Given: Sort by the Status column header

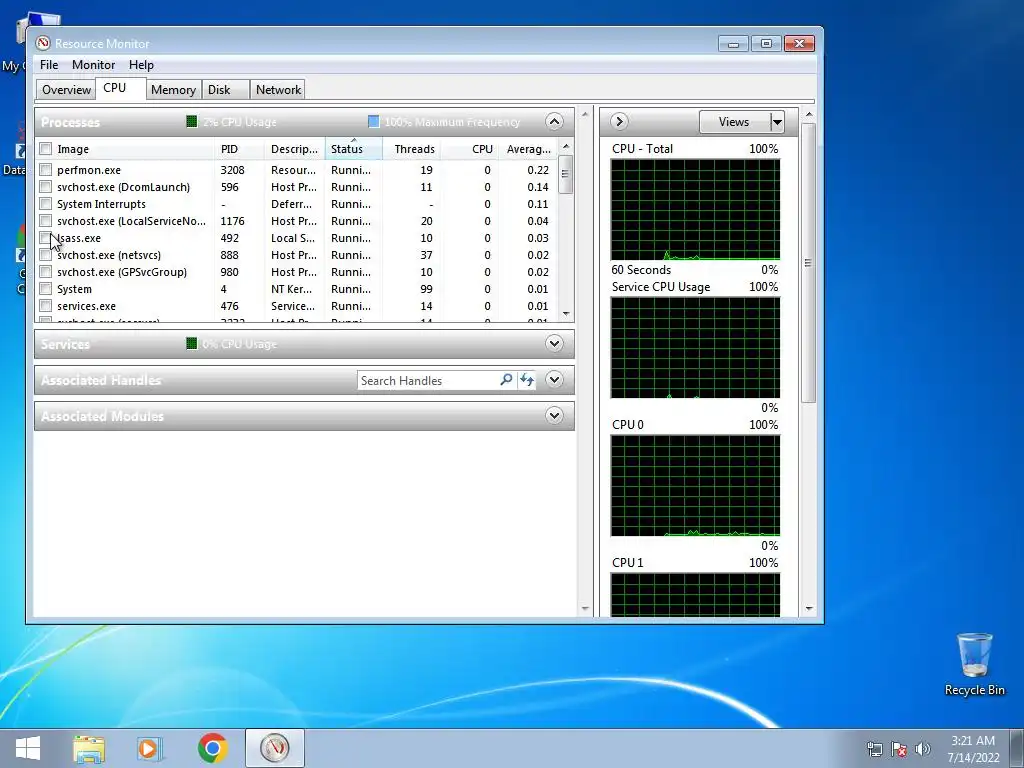Looking at the screenshot, I should pyautogui.click(x=353, y=149).
